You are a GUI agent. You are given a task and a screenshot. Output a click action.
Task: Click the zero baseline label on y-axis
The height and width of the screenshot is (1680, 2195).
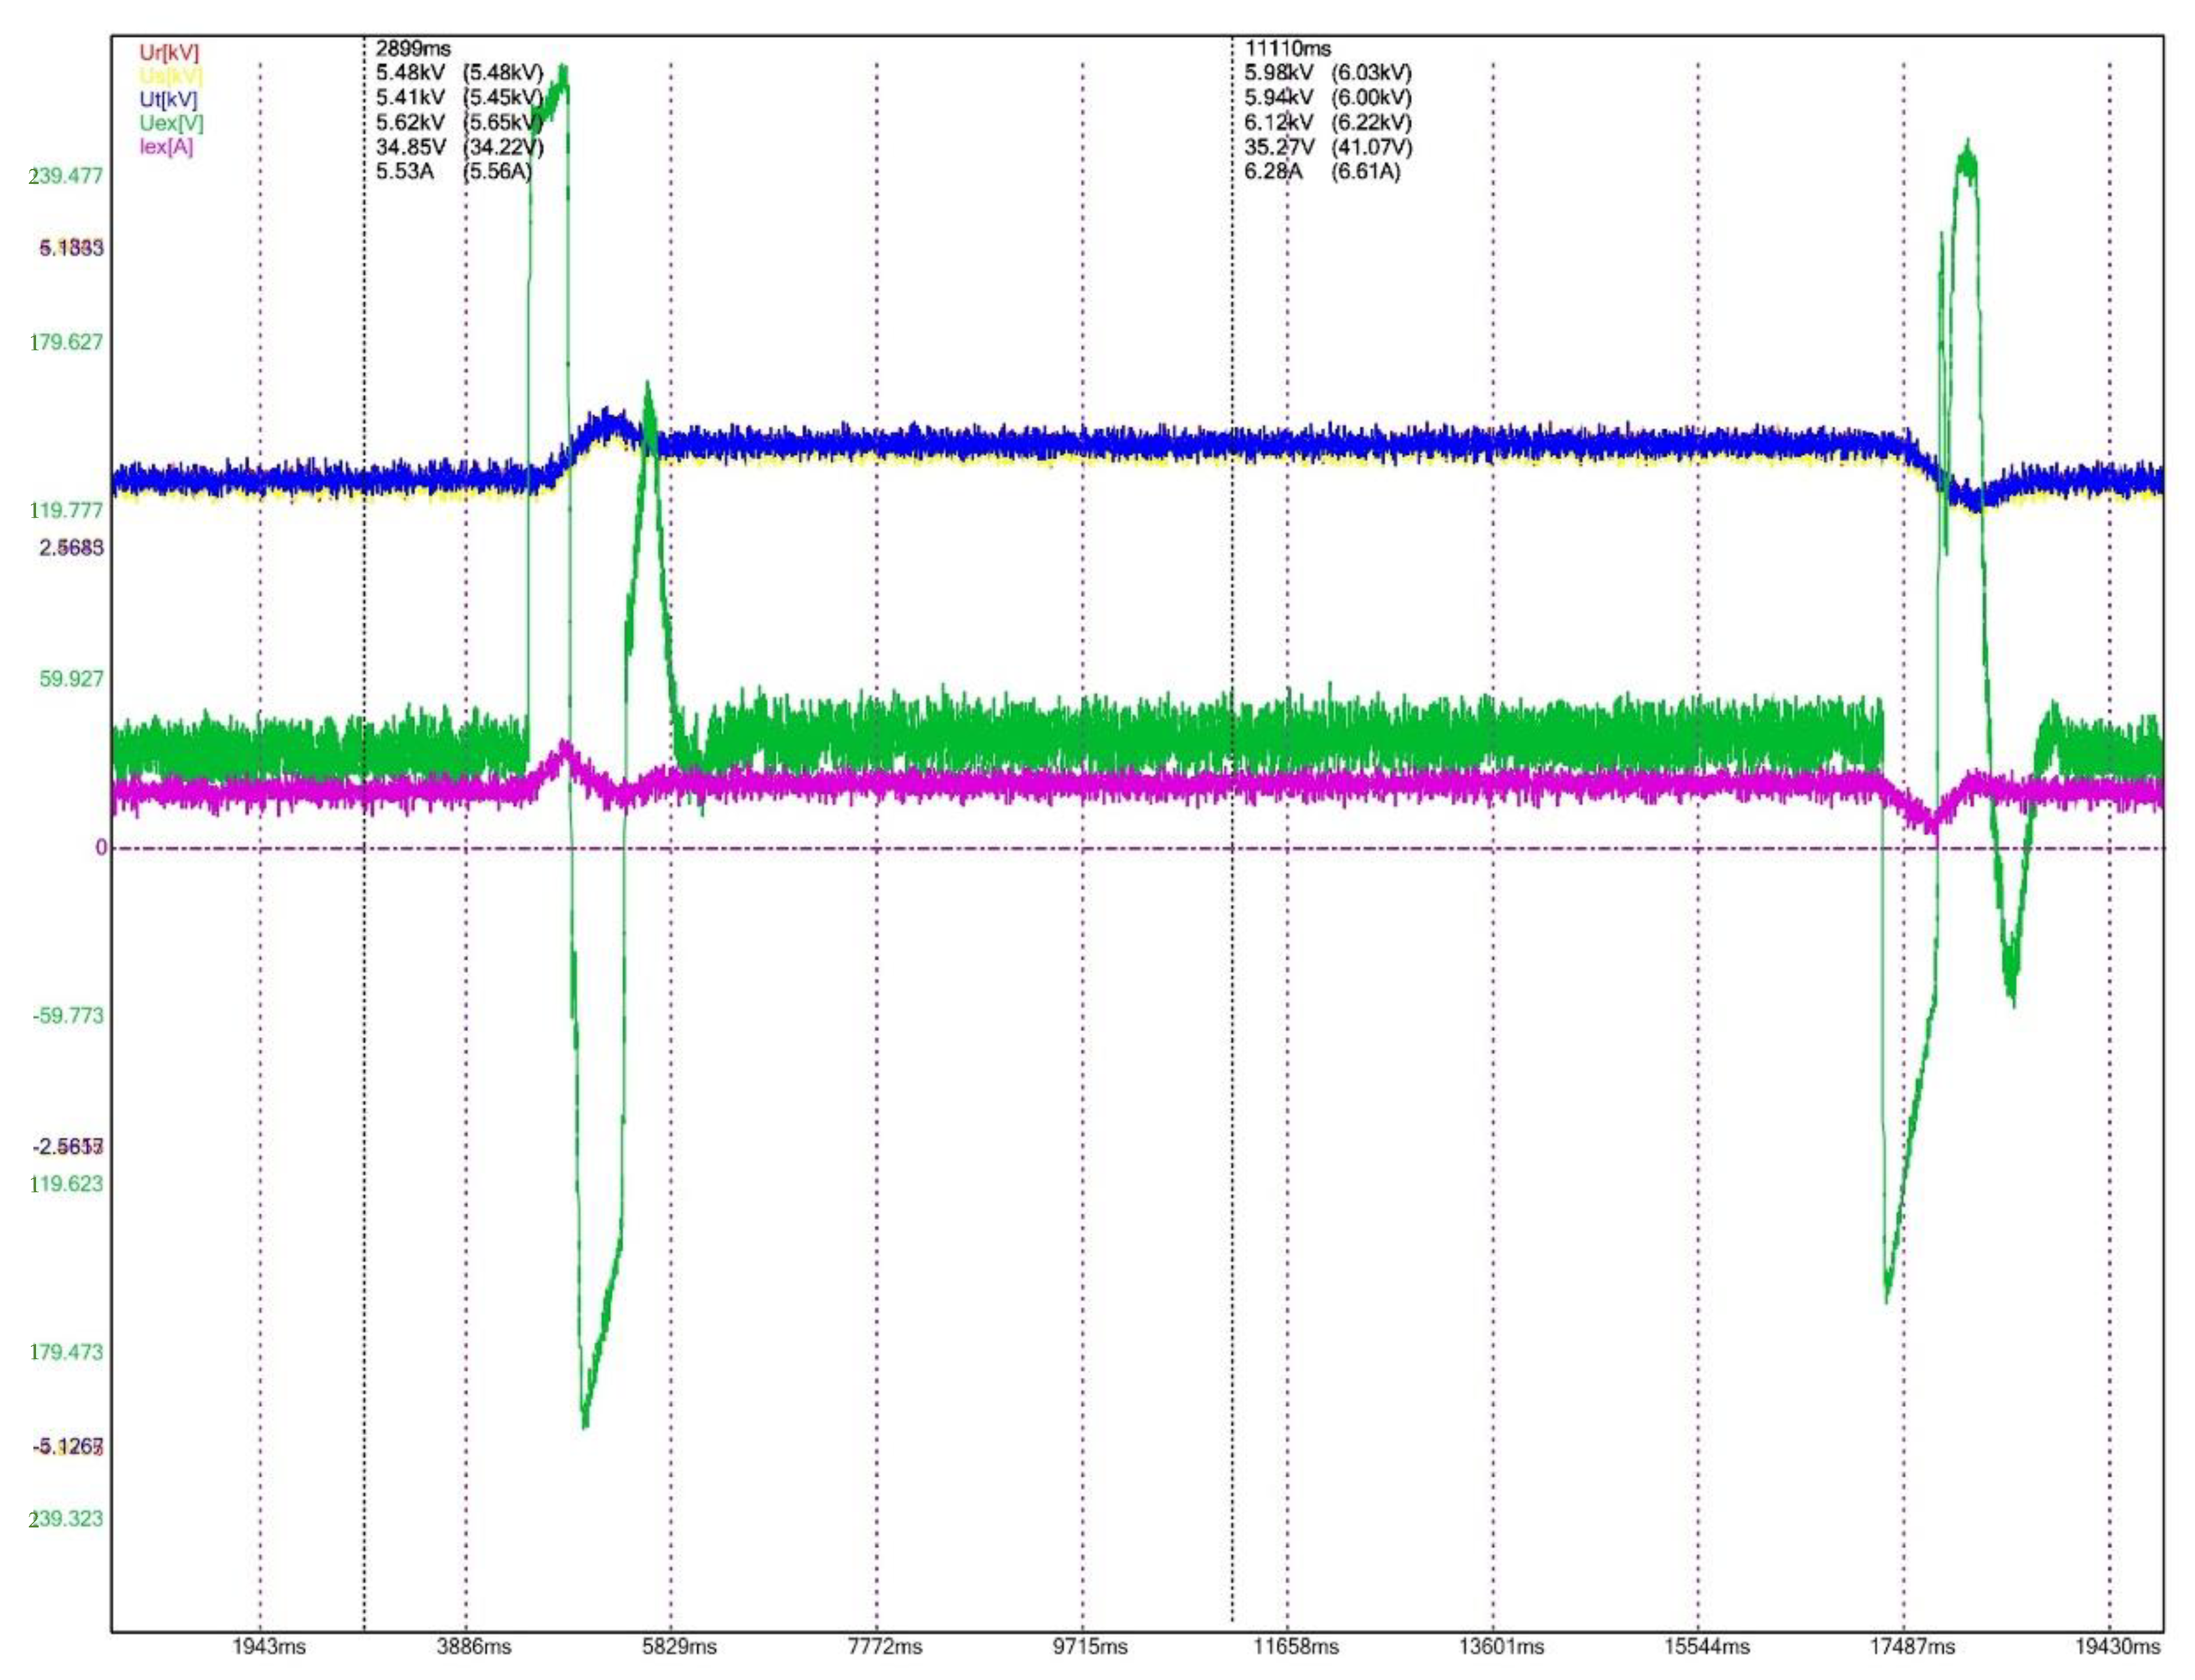click(x=101, y=848)
